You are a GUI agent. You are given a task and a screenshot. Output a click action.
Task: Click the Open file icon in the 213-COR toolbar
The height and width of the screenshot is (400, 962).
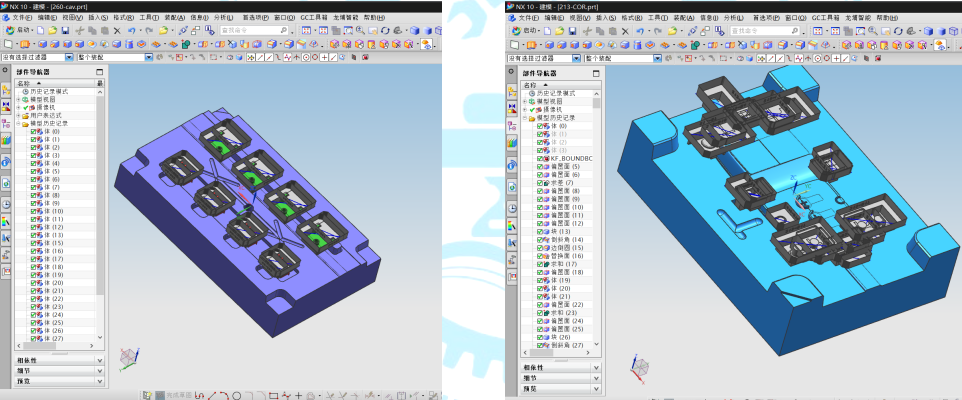(560, 31)
